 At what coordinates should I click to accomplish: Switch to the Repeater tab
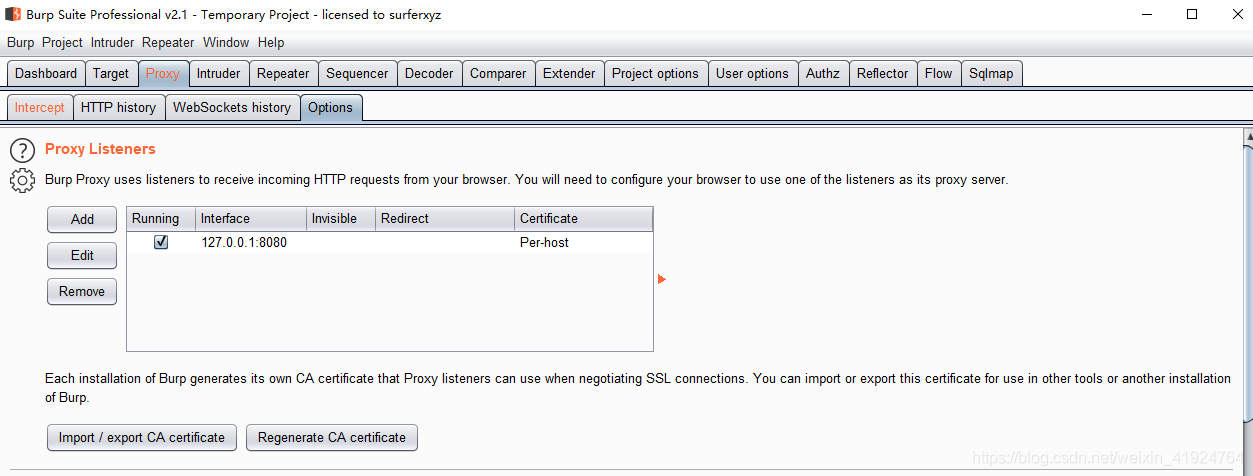[284, 73]
